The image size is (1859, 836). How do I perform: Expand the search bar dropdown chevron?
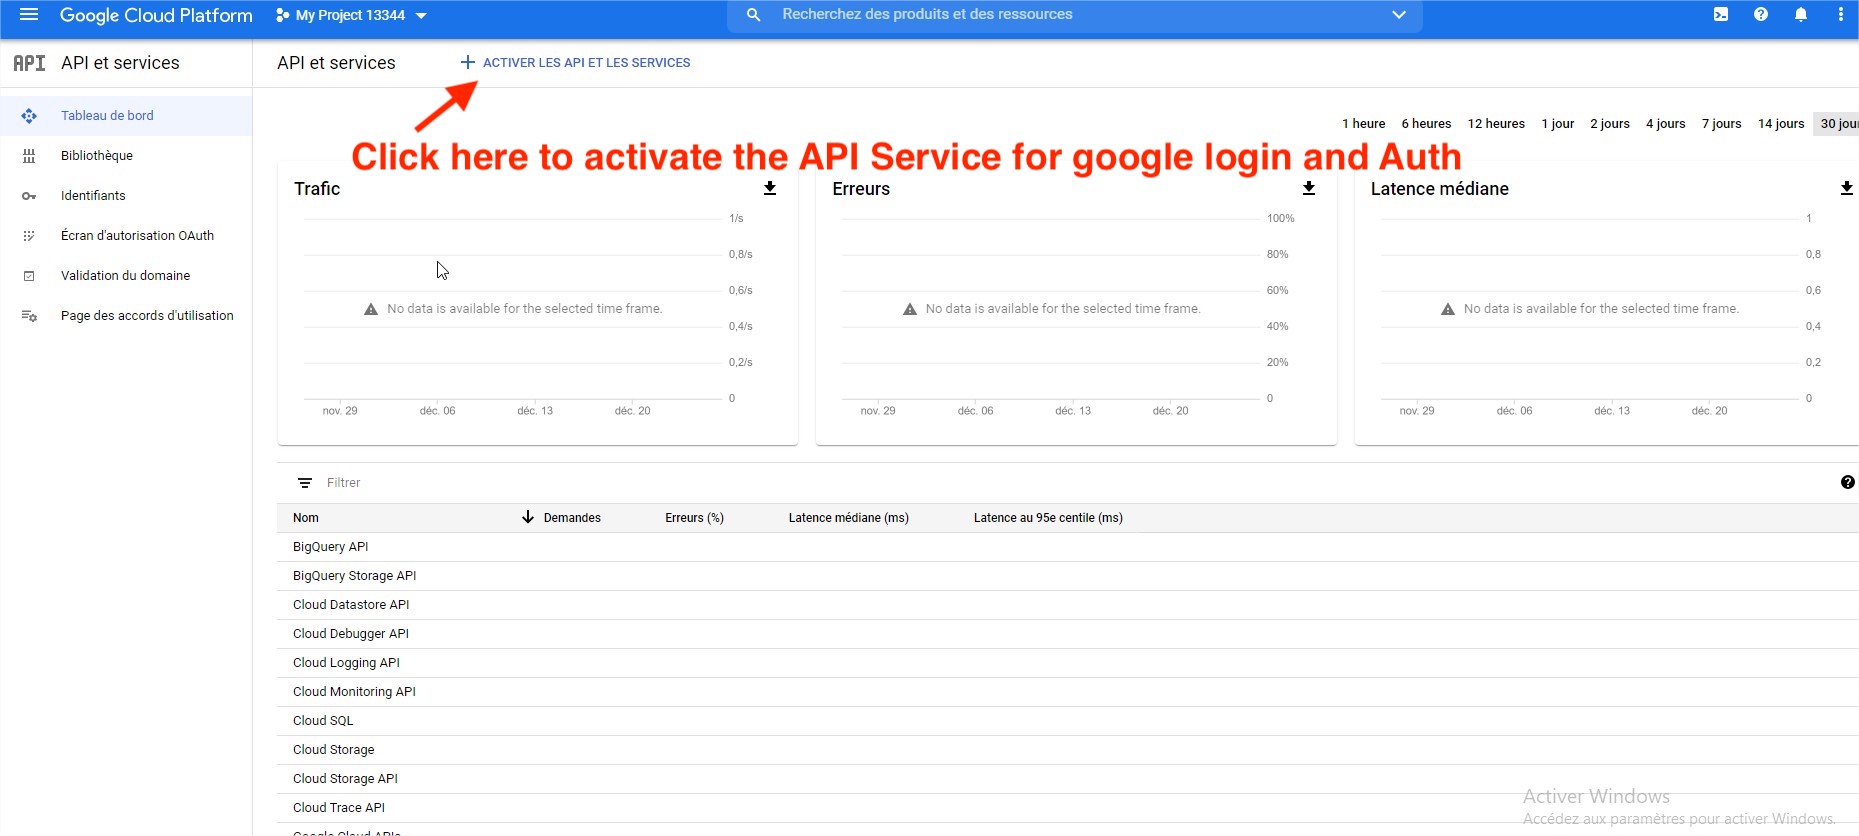(1399, 15)
